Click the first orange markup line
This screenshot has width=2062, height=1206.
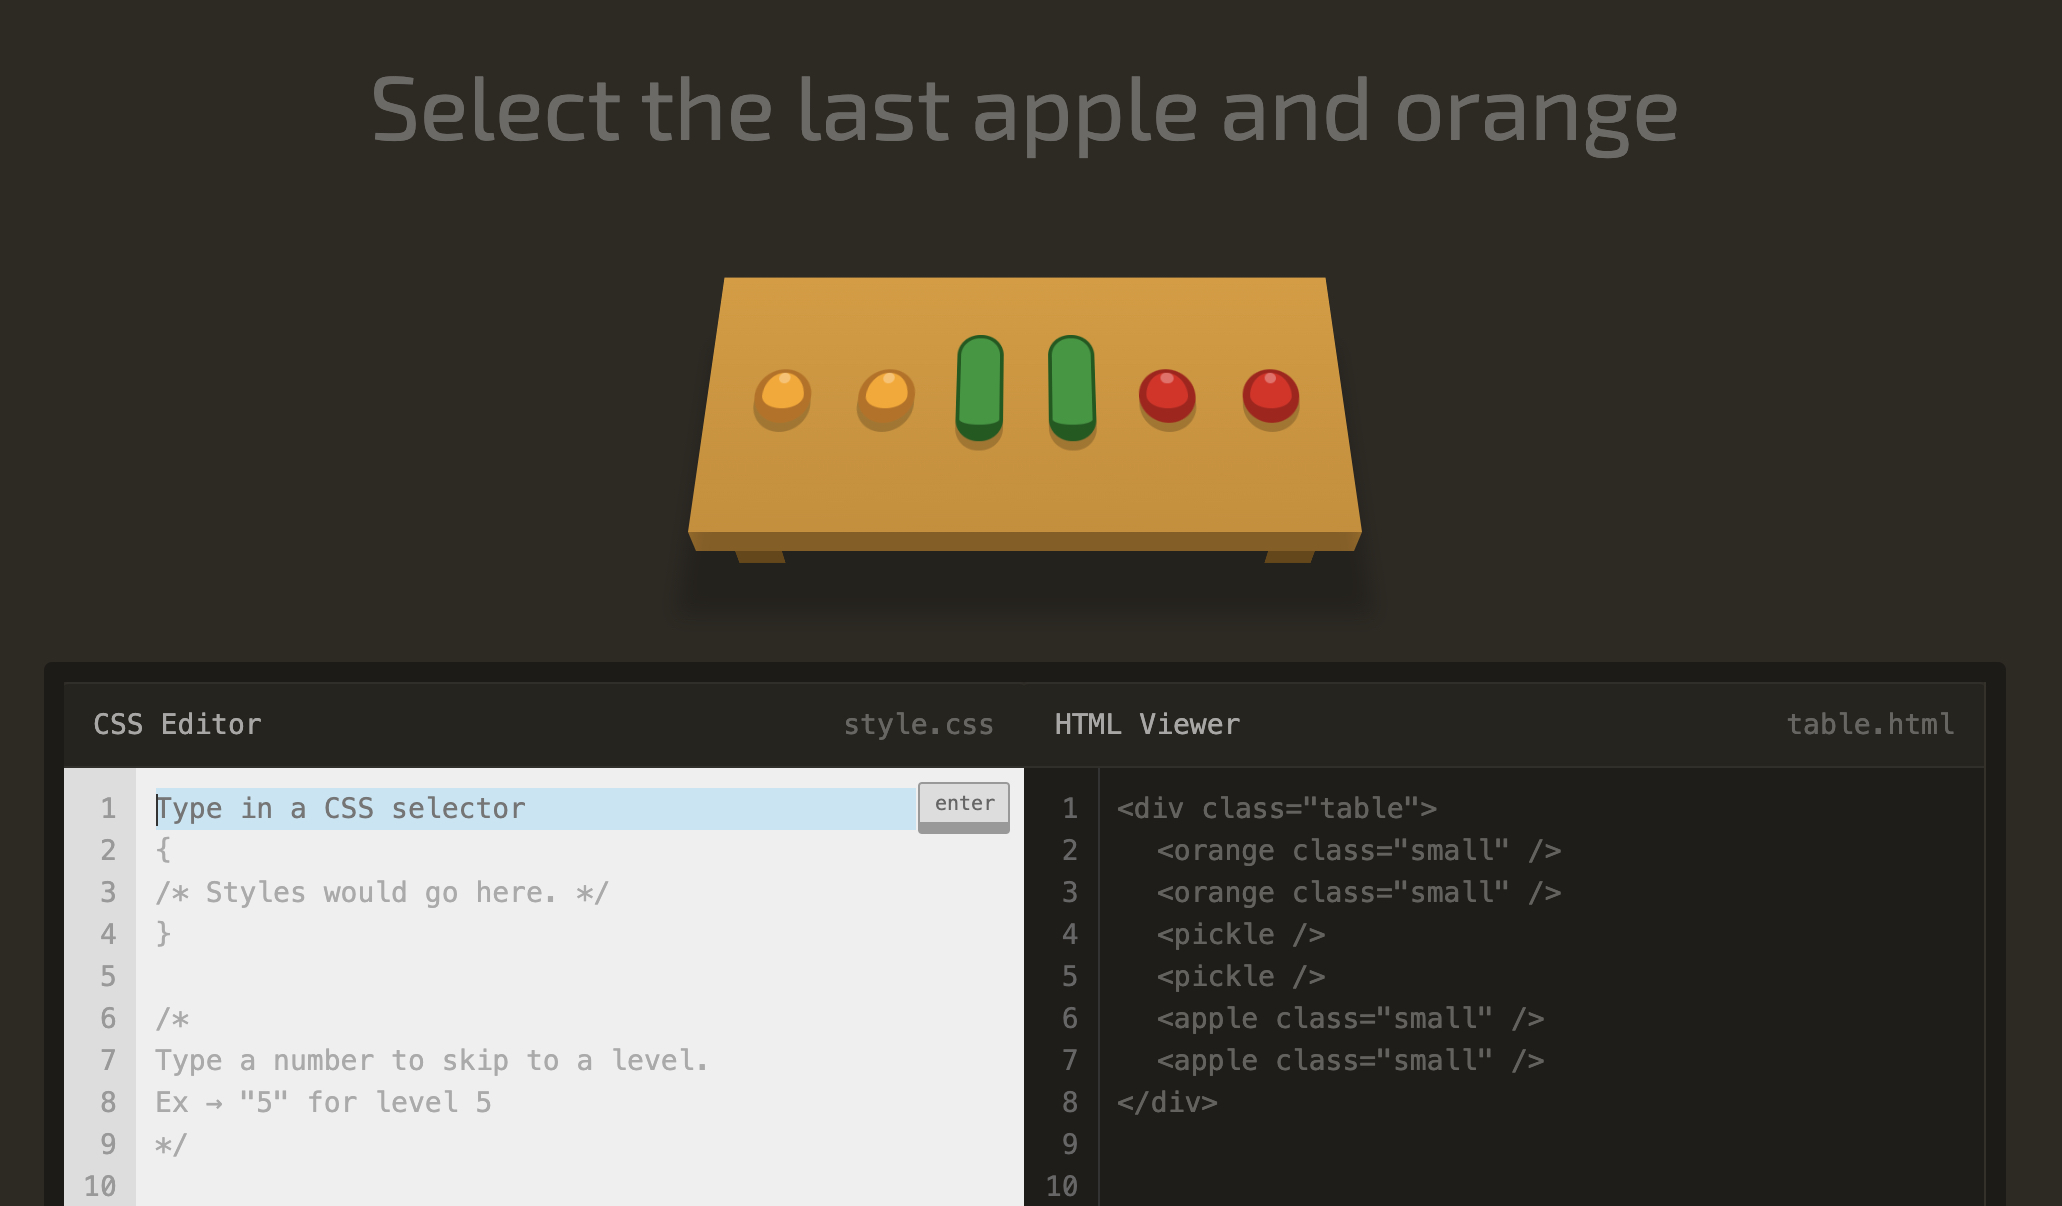(x=1358, y=851)
